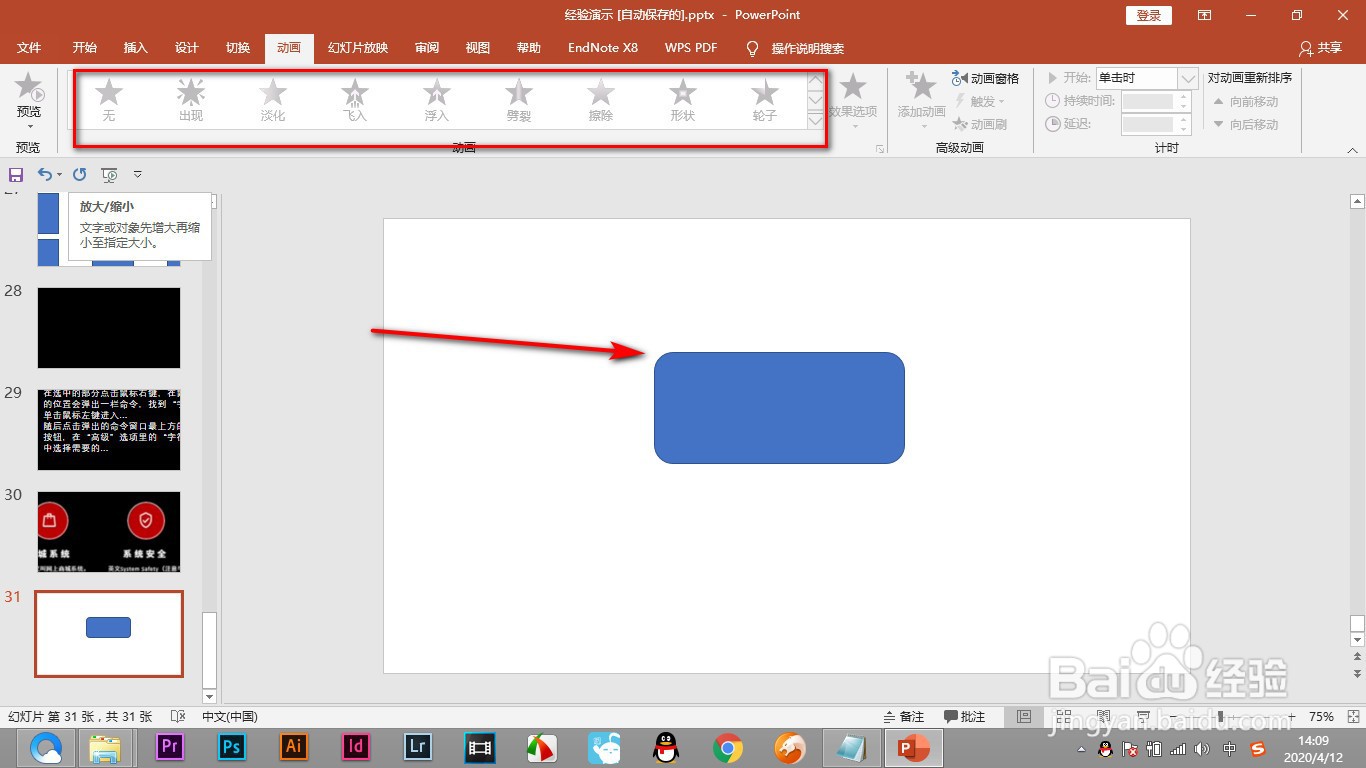The image size is (1366, 768).
Task: Expand the undo history dropdown arrow
Action: [59, 175]
